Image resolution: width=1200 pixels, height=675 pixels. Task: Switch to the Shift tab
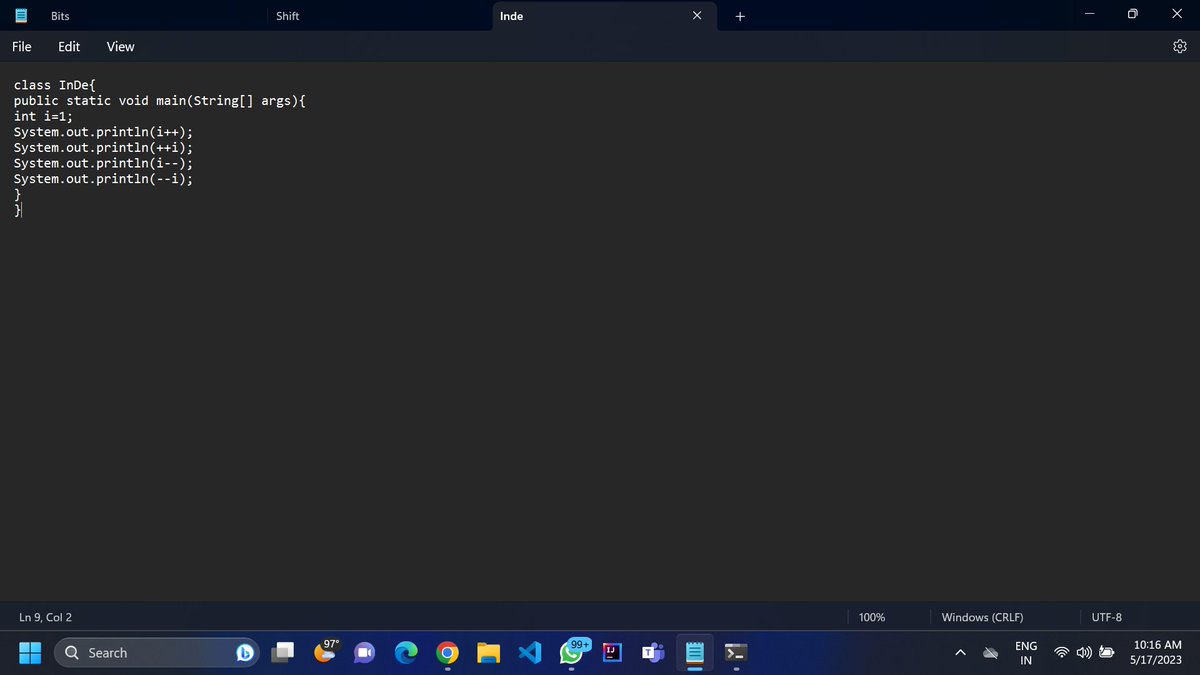tap(287, 16)
